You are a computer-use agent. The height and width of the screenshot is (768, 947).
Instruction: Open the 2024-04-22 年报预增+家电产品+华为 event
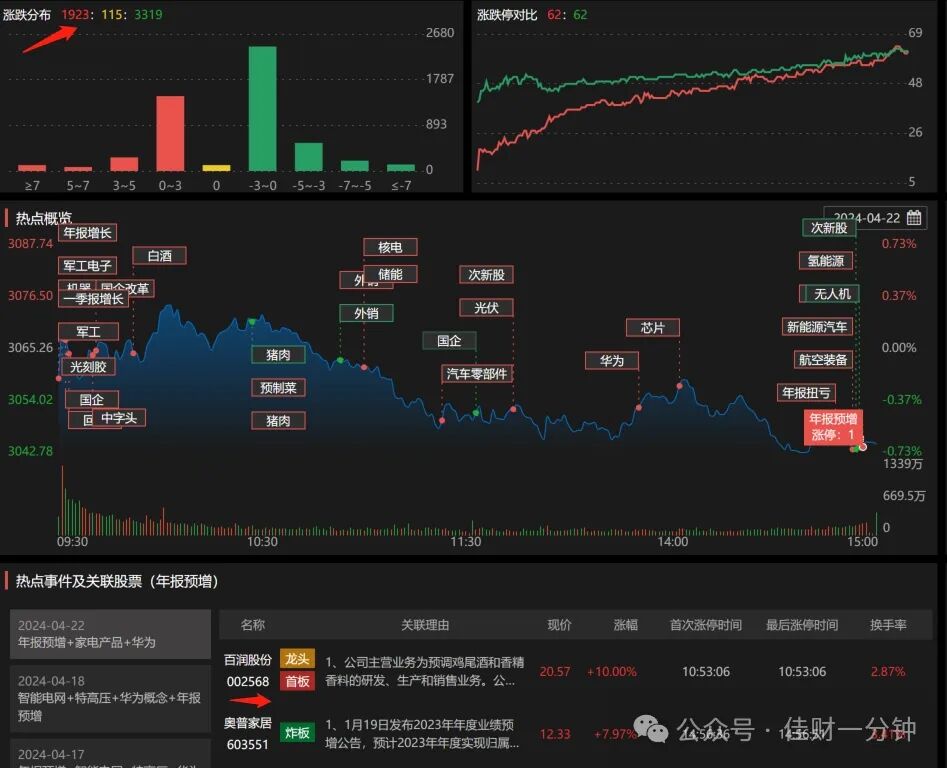click(x=111, y=634)
